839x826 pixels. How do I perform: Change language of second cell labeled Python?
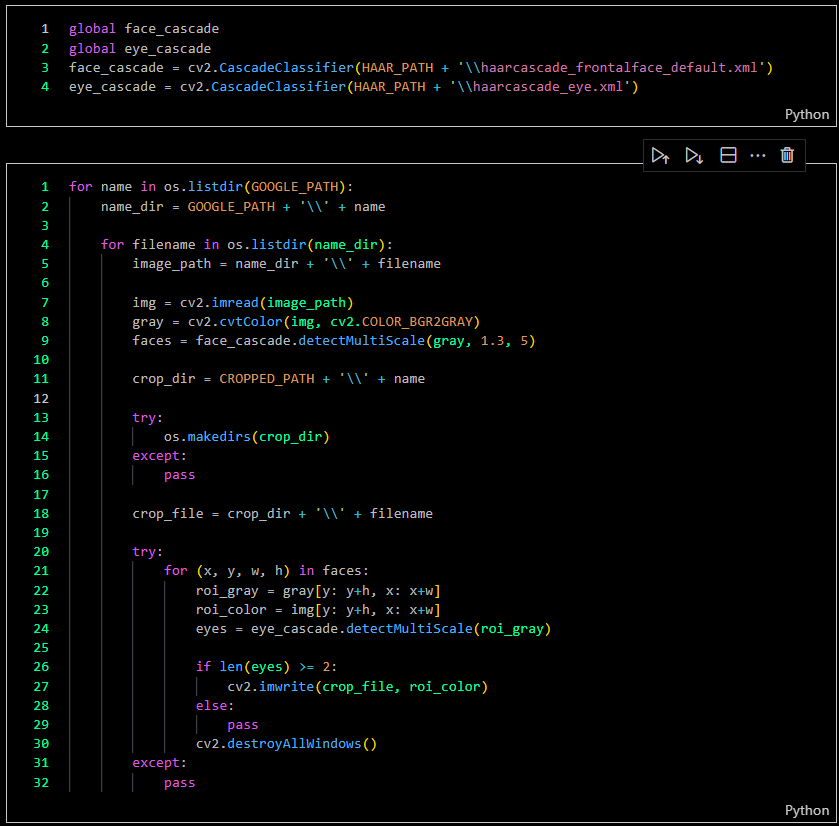pos(806,810)
